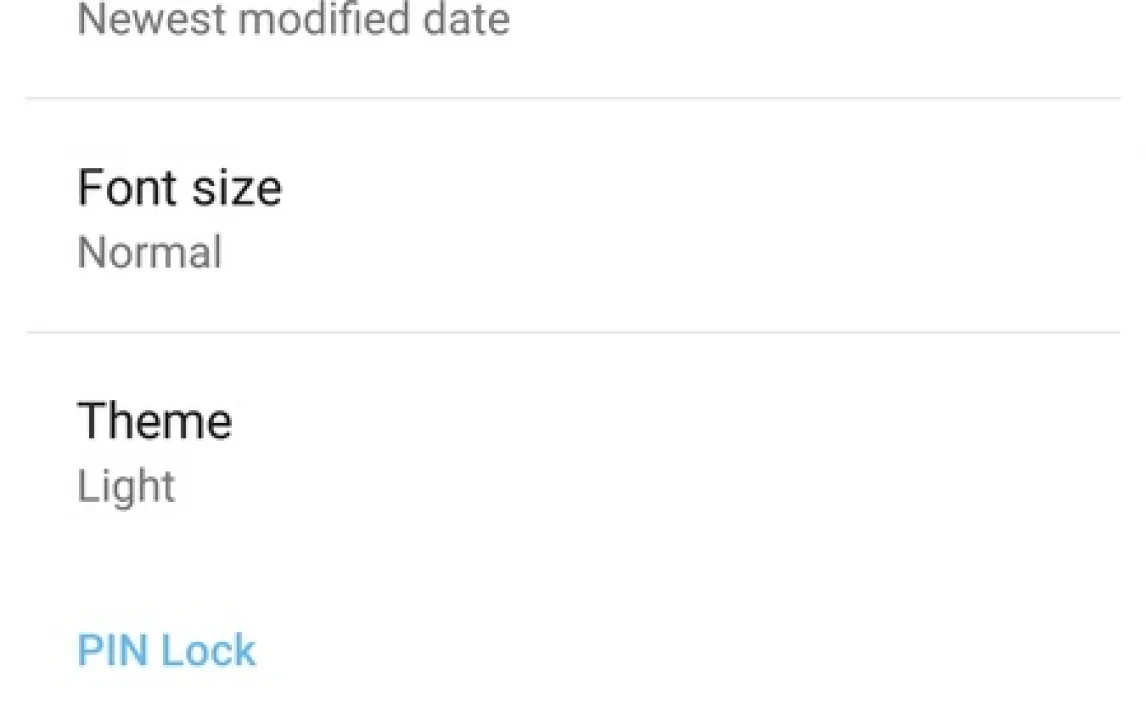Tap blank area right of Newest modified date
Screen dimensions: 1146x716
800,25
